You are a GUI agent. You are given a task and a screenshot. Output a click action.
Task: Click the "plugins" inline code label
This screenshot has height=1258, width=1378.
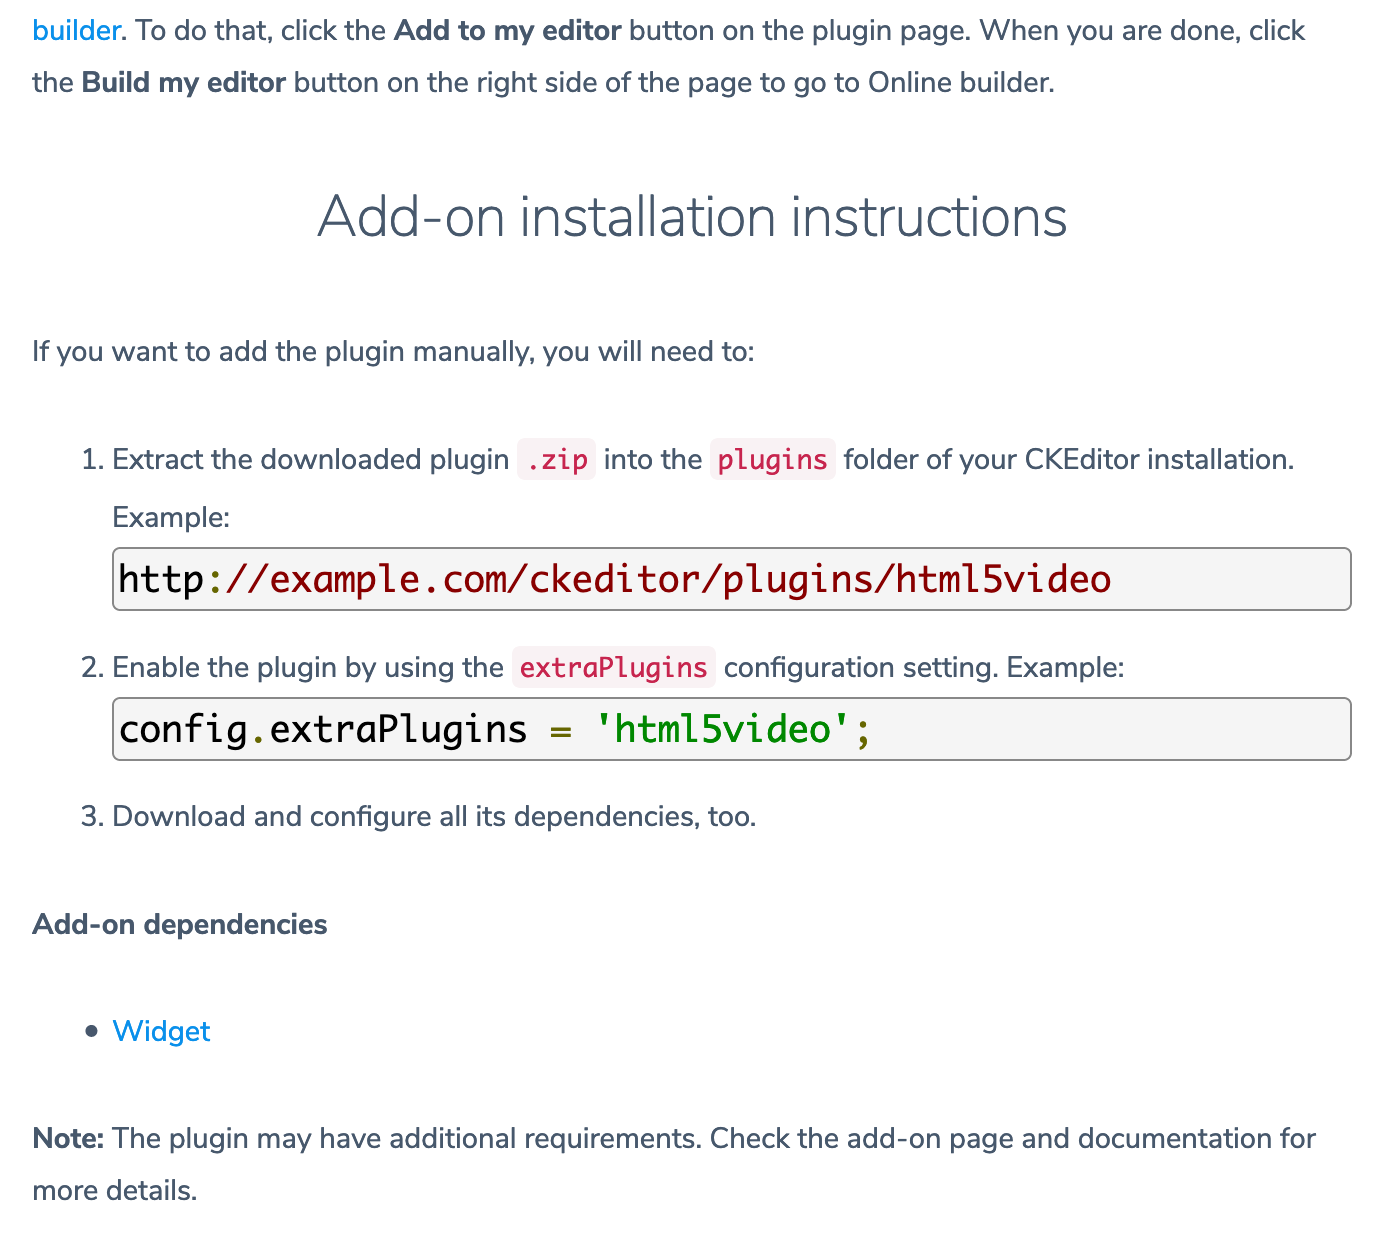773,460
